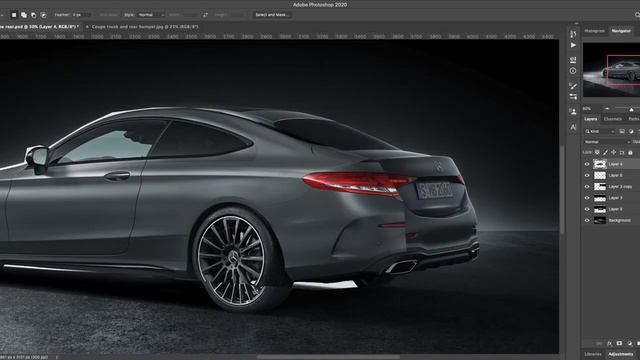Switch to the Layers tab
This screenshot has height=360, width=640.
pos(591,119)
